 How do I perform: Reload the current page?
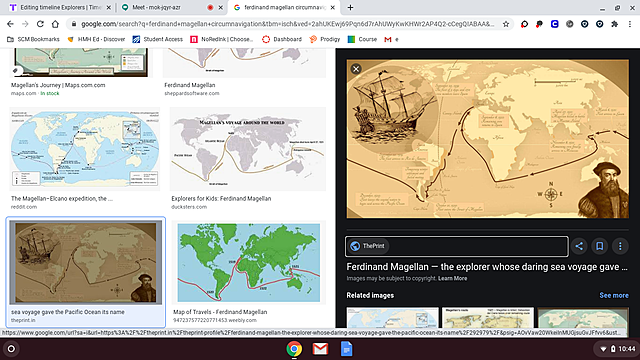pyautogui.click(x=40, y=24)
